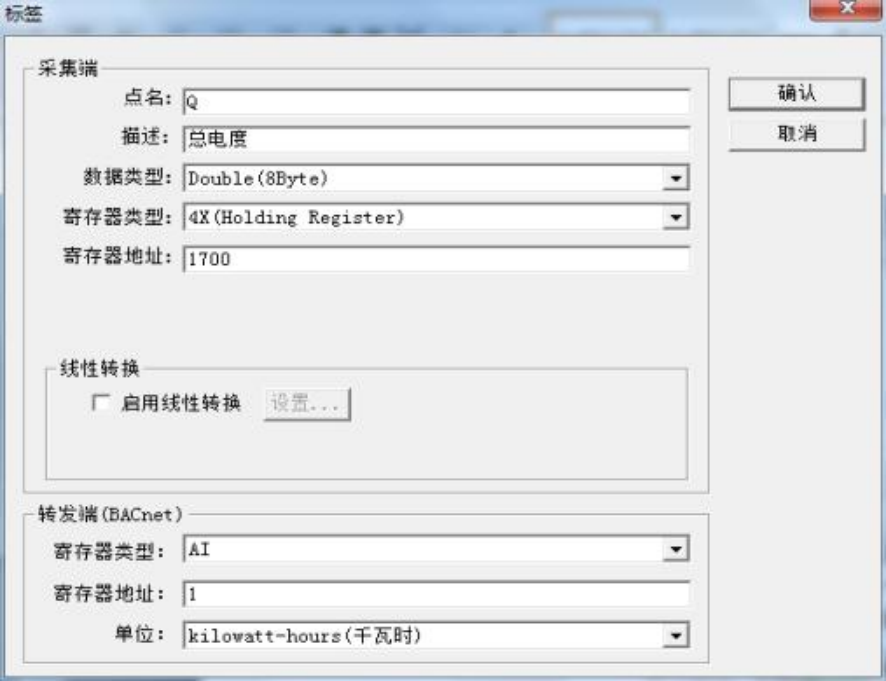Select the 启用线性转换 label text

(x=181, y=403)
